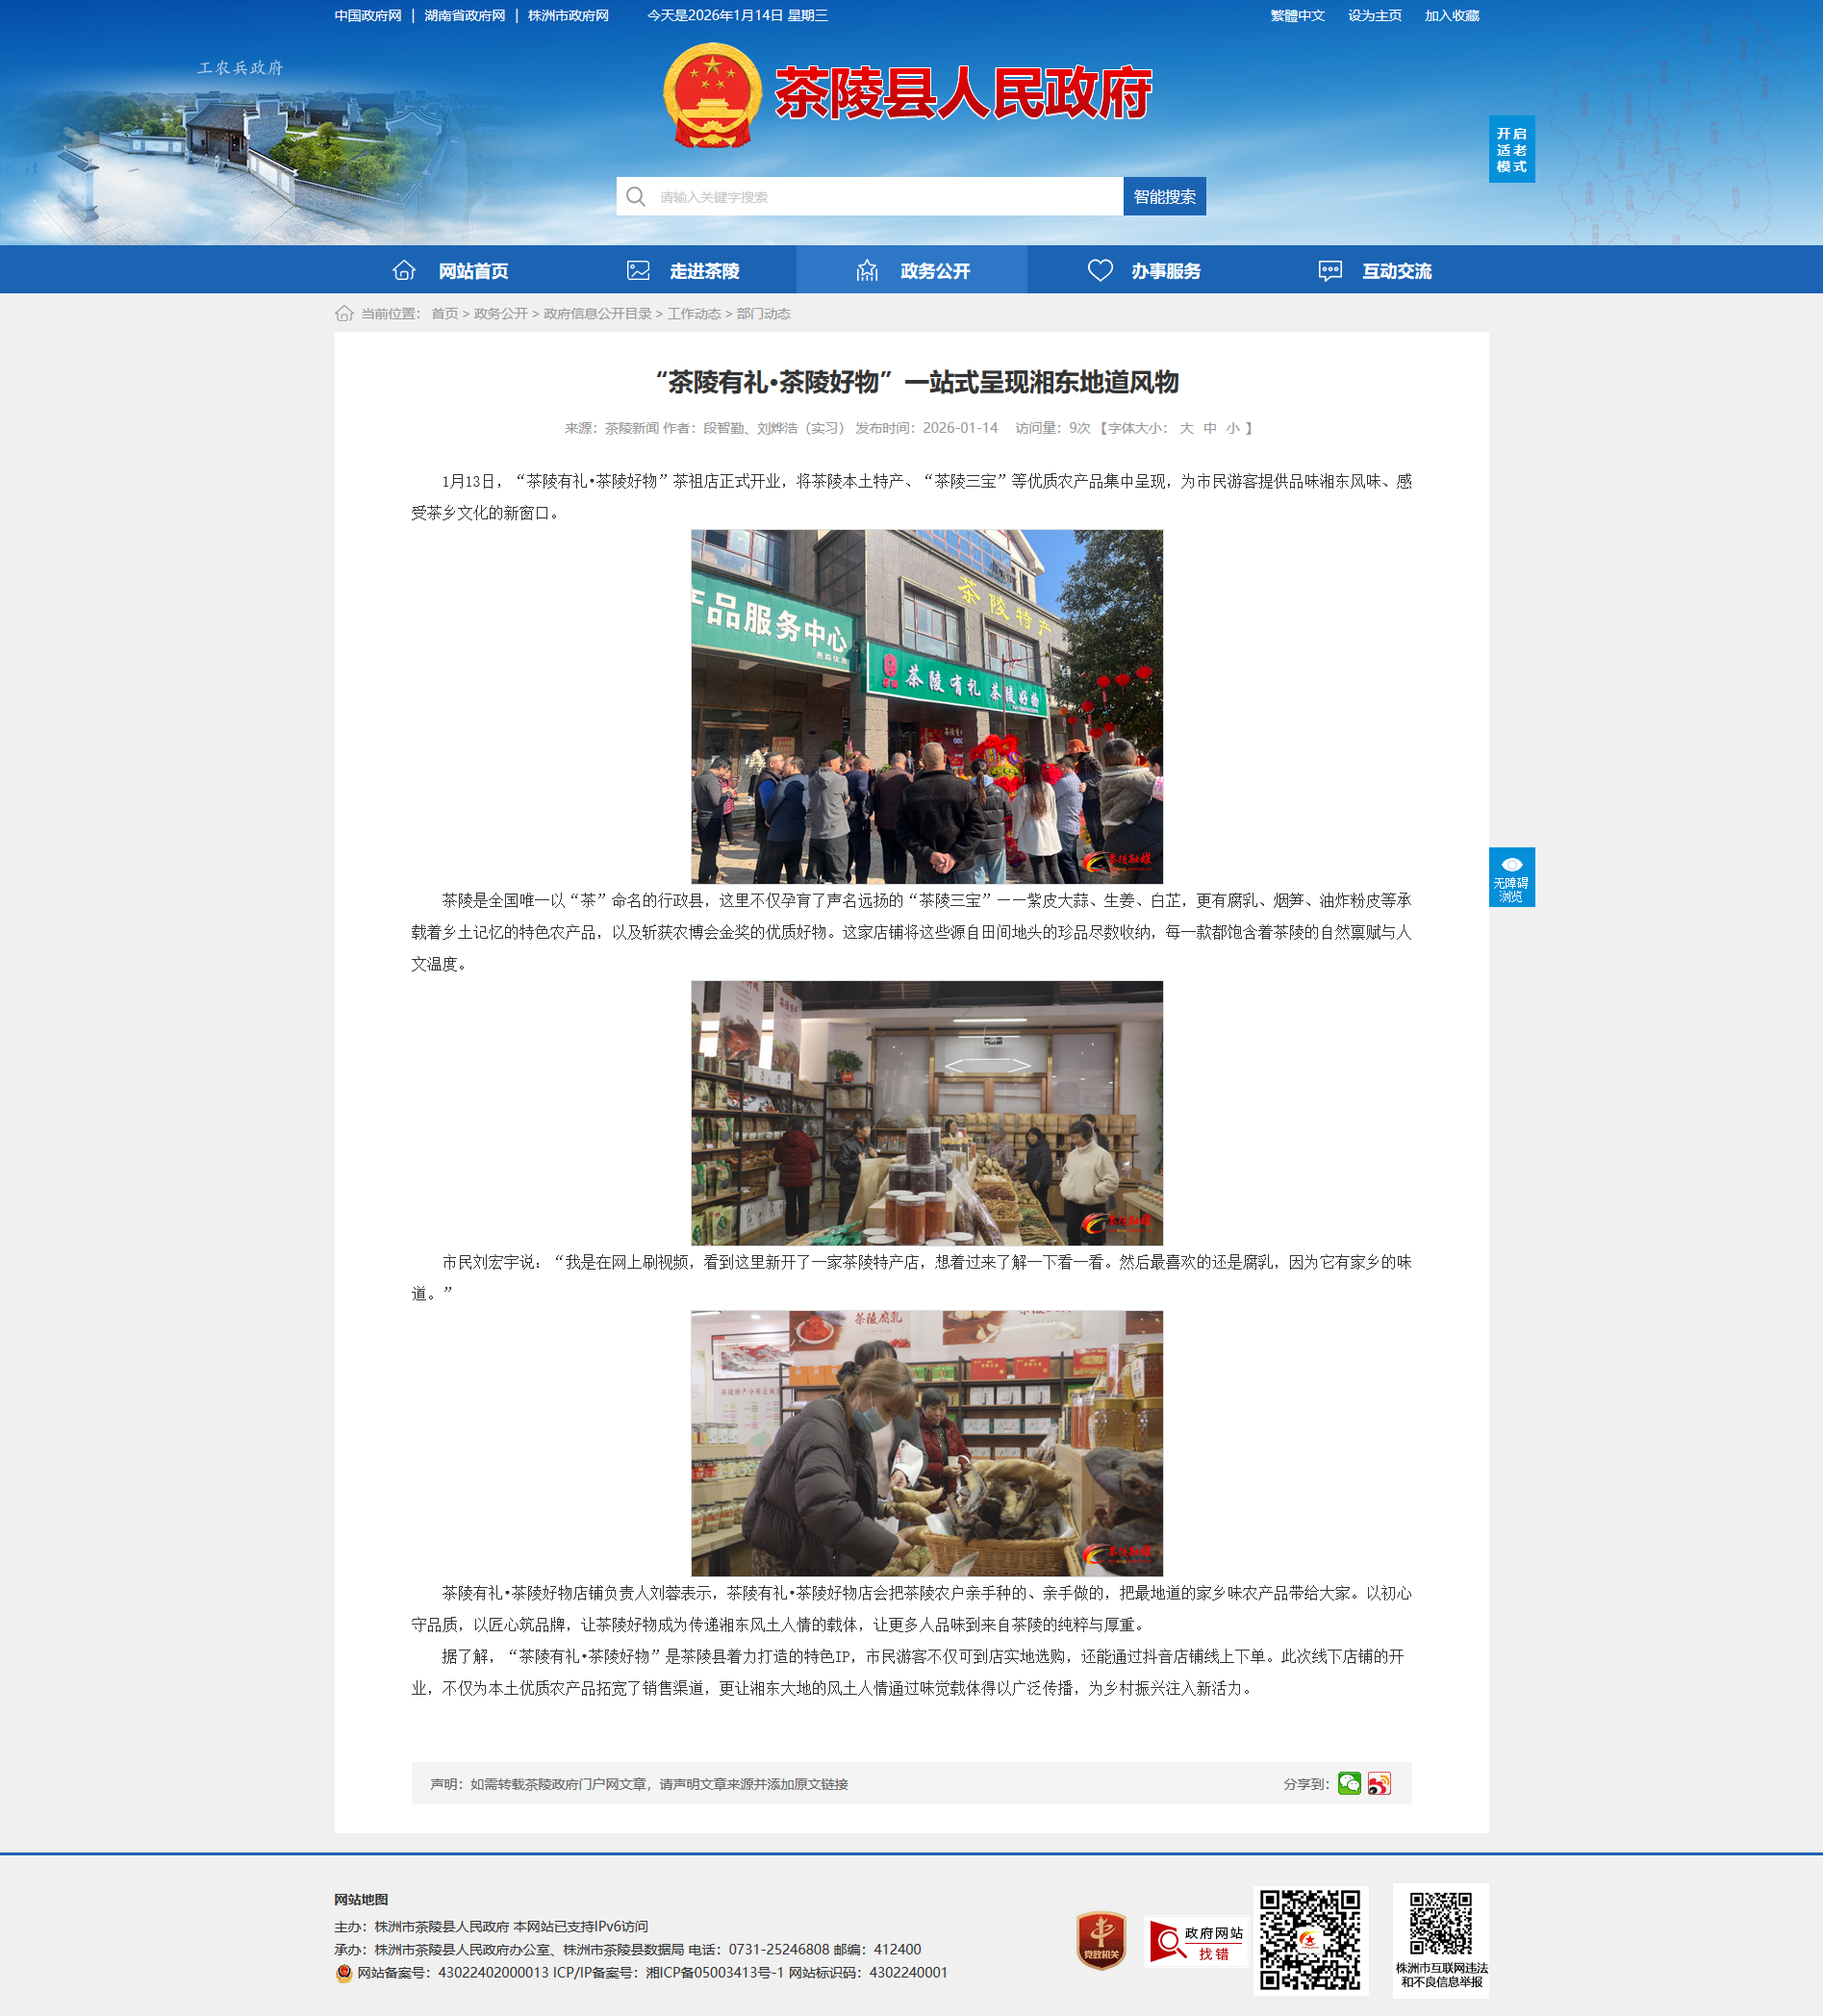Click the national emblem logo
The width and height of the screenshot is (1823, 2016).
click(x=711, y=95)
